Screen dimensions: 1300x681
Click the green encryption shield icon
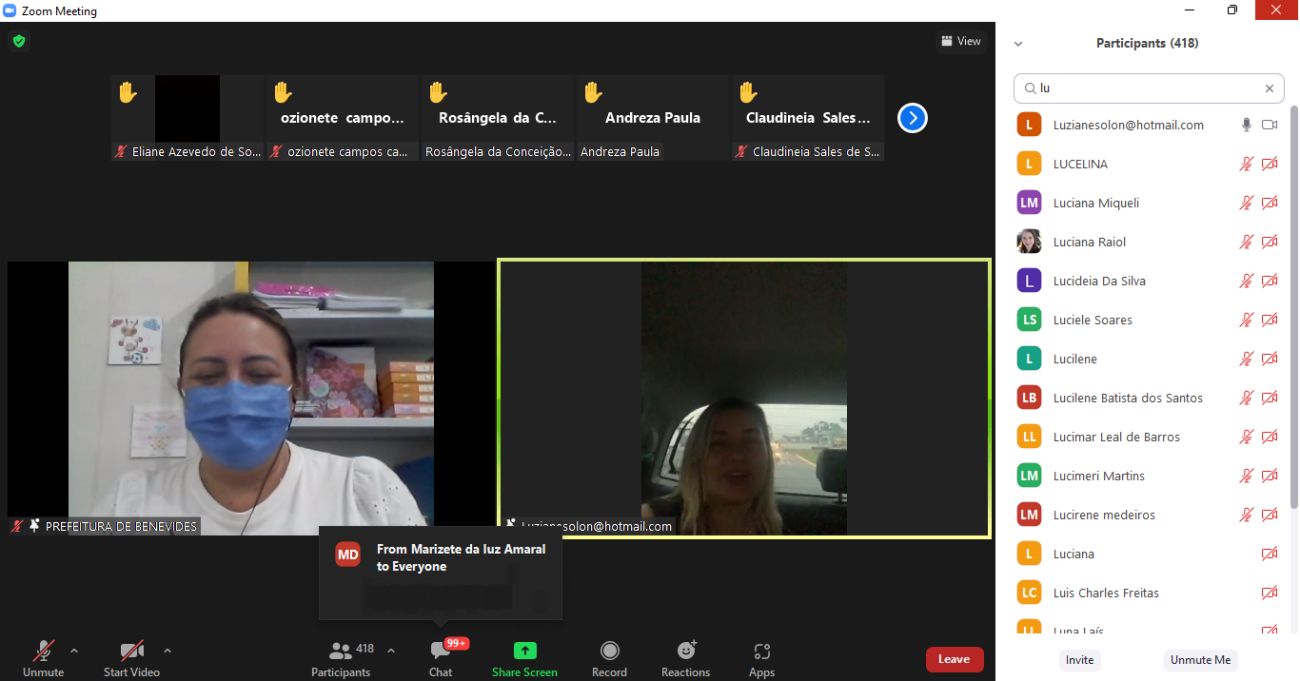(19, 41)
